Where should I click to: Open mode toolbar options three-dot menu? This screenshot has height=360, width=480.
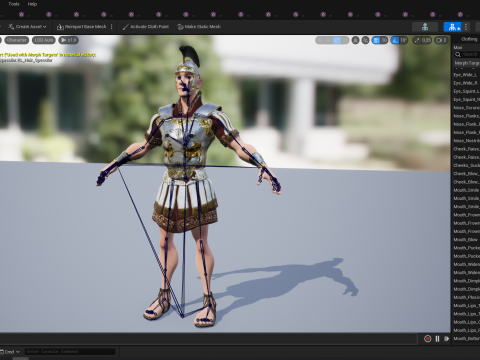click(466, 27)
